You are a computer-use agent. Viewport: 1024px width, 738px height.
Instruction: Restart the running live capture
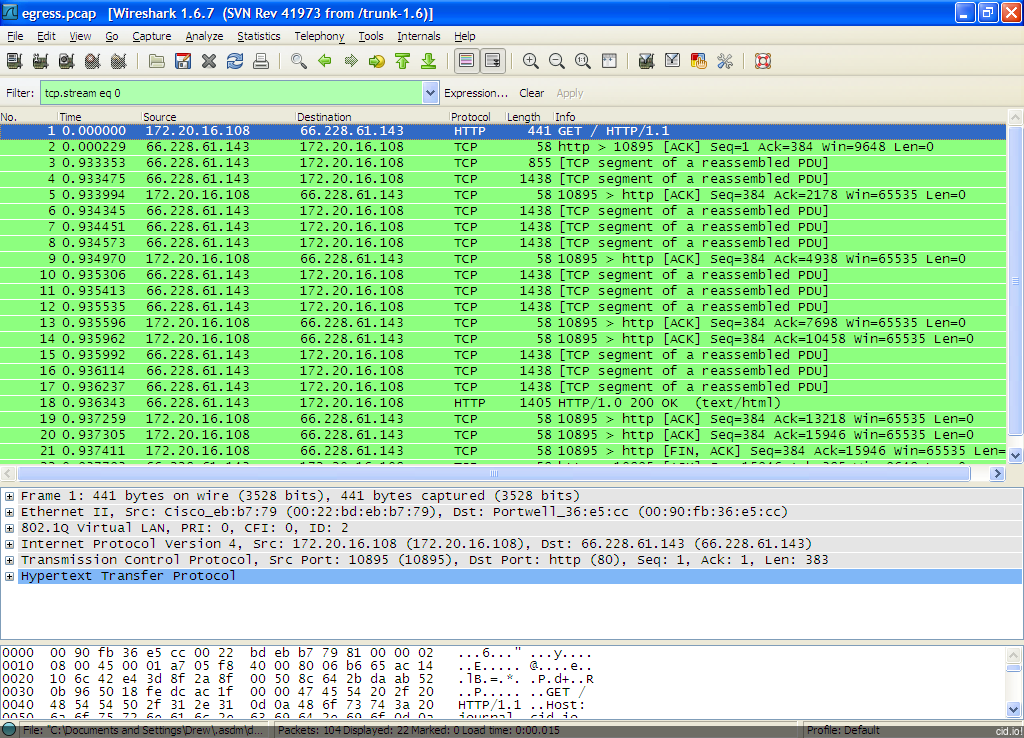pyautogui.click(x=119, y=61)
